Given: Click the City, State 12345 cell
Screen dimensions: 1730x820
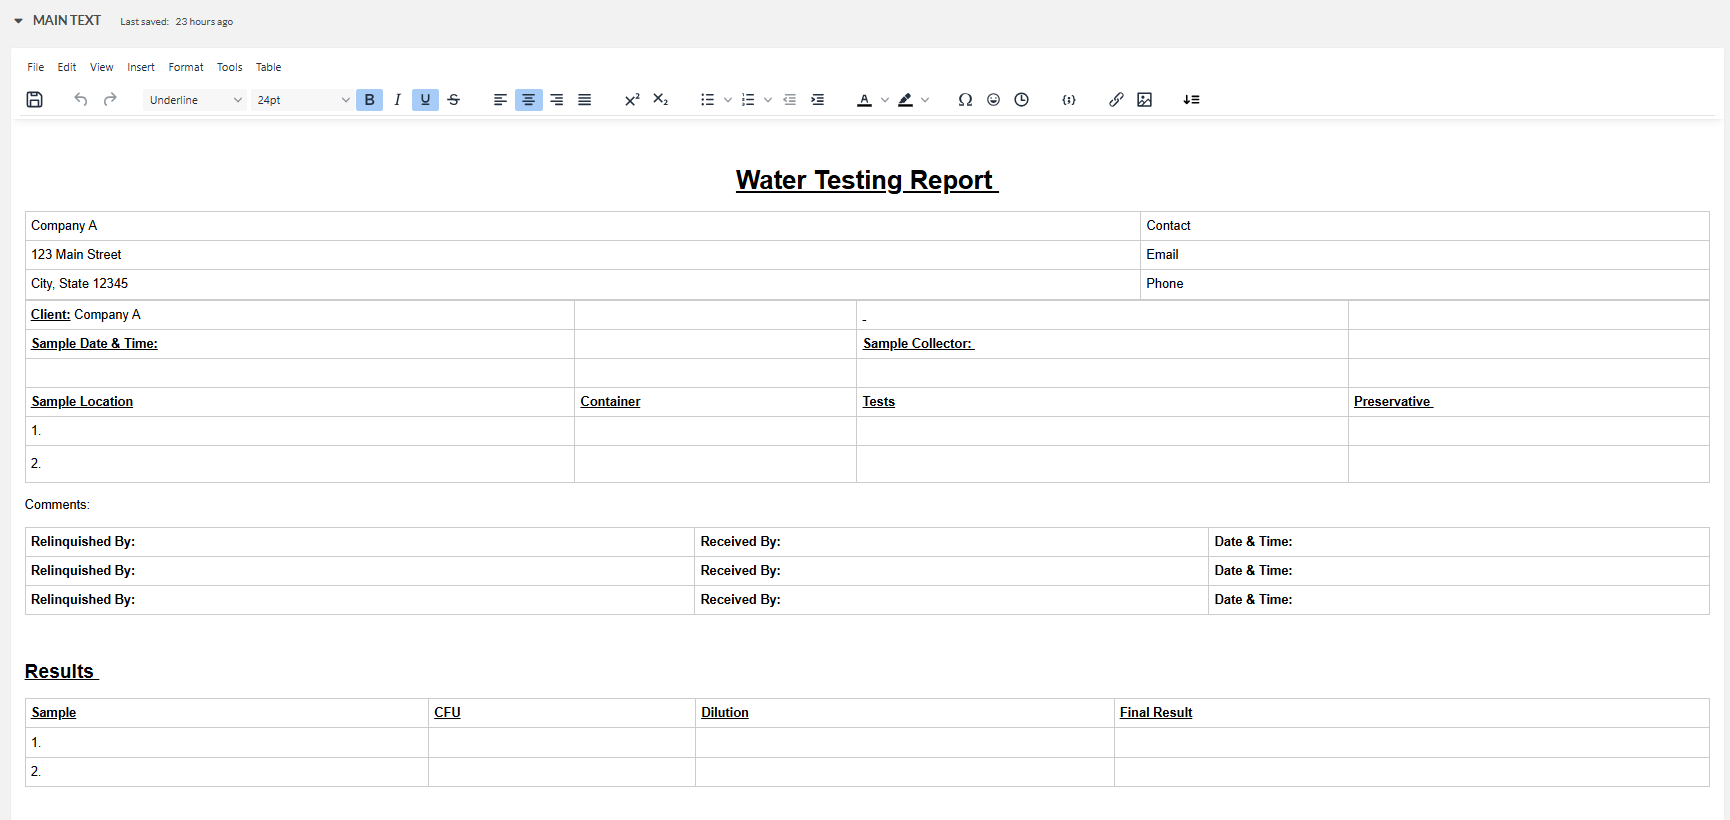Looking at the screenshot, I should (x=583, y=284).
